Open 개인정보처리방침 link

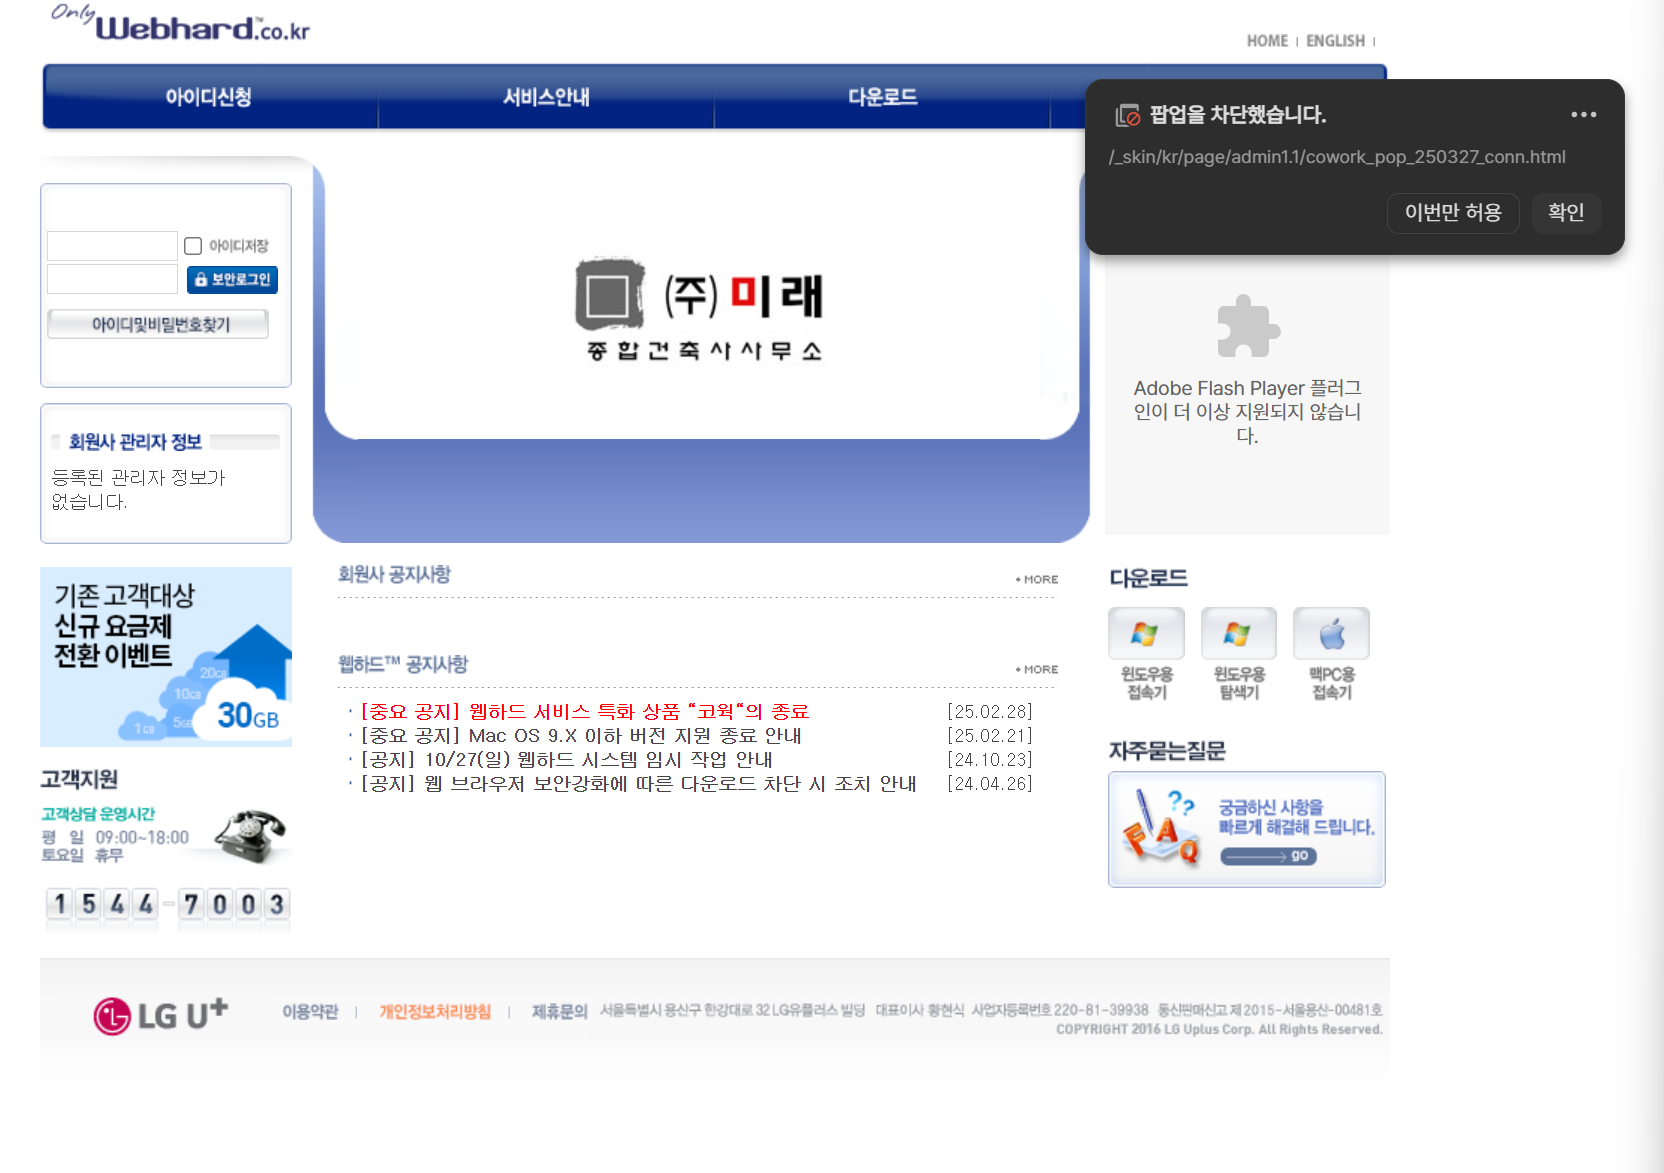point(435,1012)
